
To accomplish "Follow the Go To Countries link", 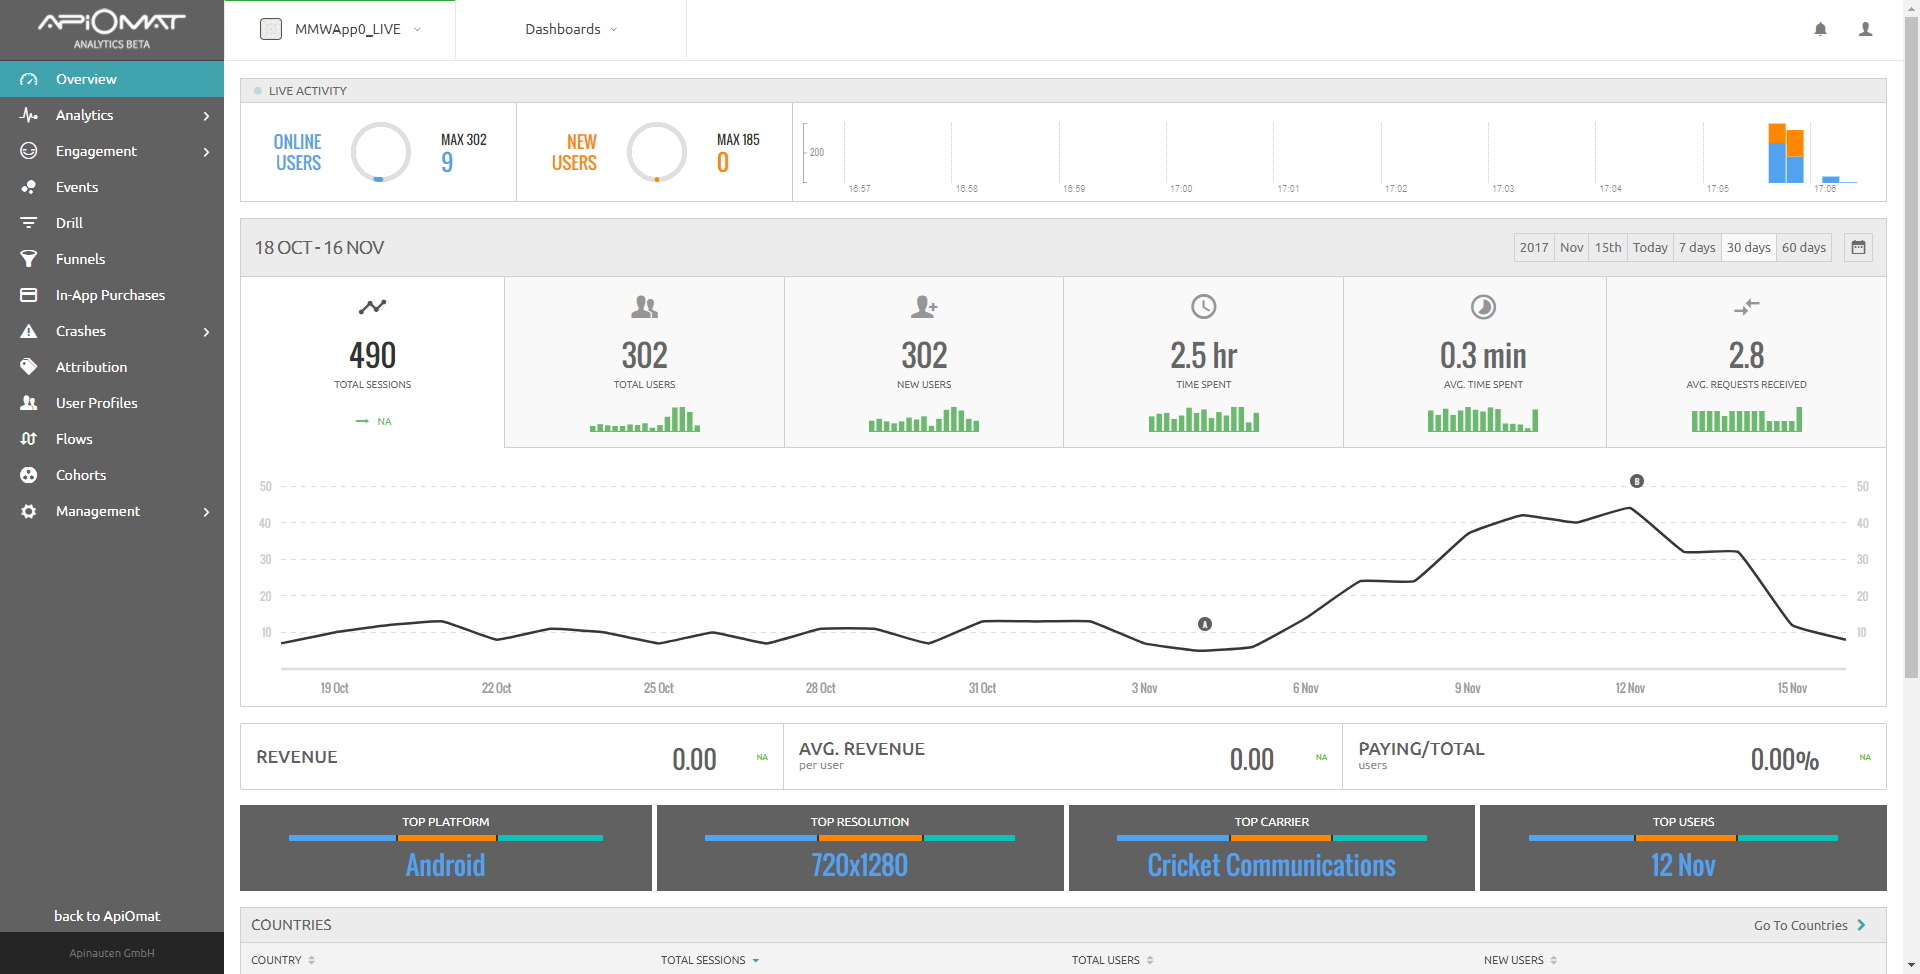I will (x=1809, y=925).
